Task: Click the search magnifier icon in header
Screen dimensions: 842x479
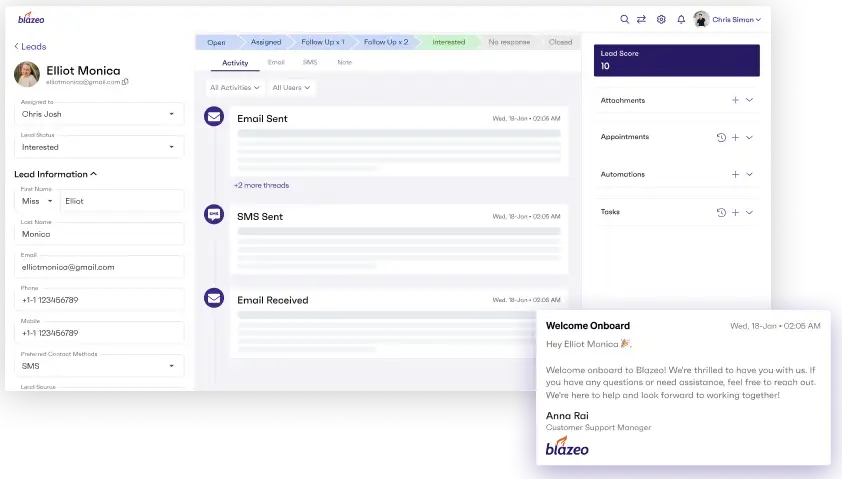Action: click(625, 19)
